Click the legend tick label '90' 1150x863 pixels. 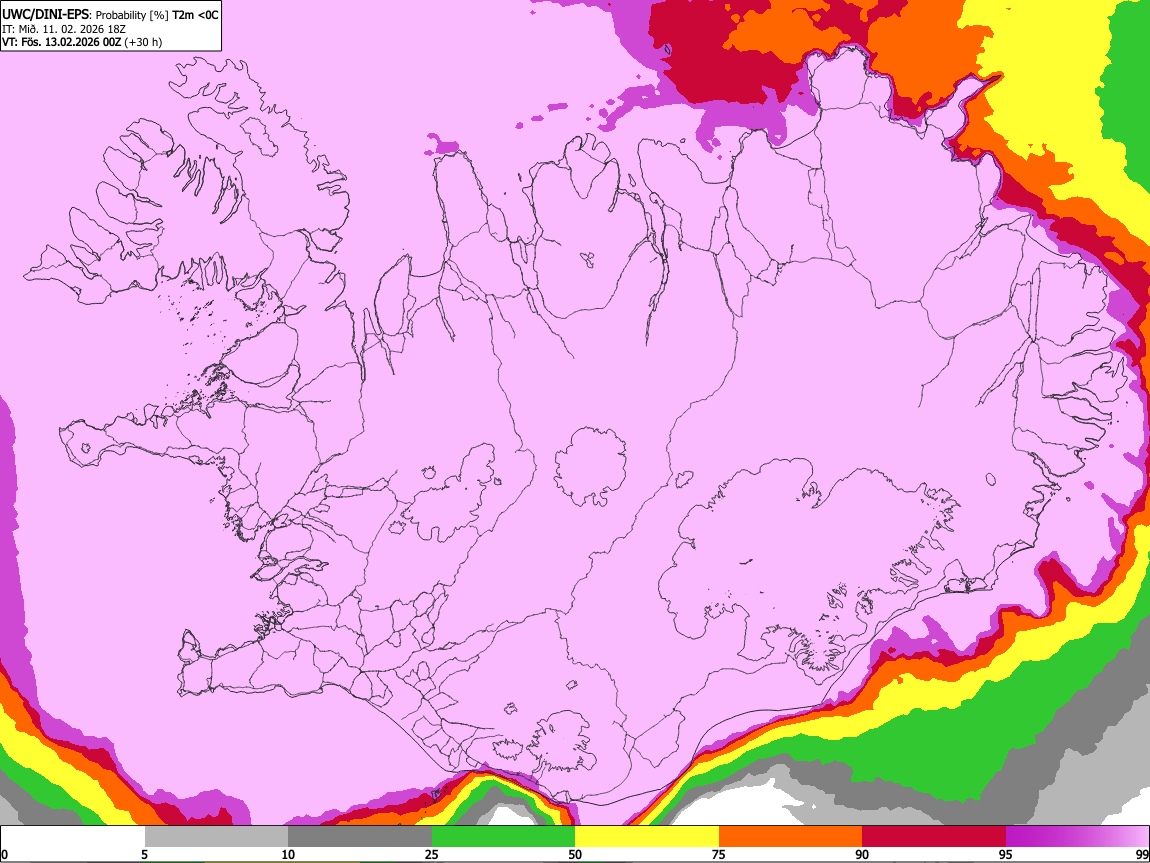[x=862, y=854]
